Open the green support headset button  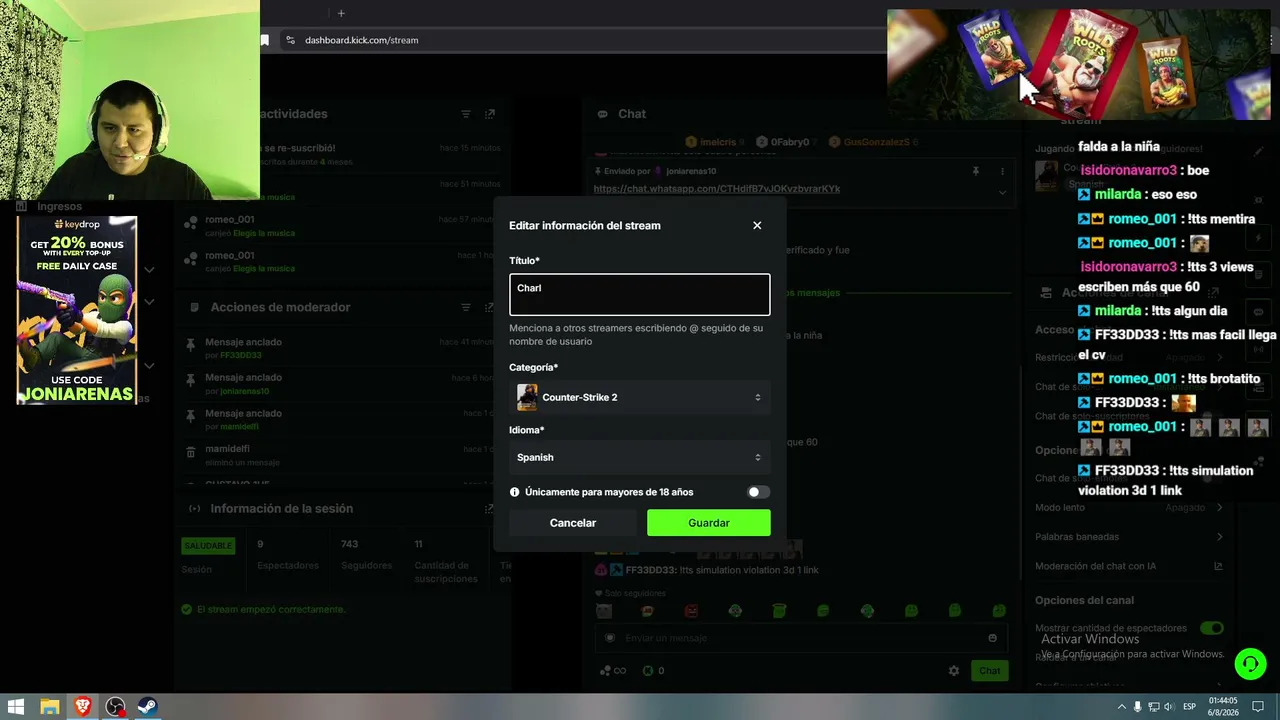coord(1250,664)
